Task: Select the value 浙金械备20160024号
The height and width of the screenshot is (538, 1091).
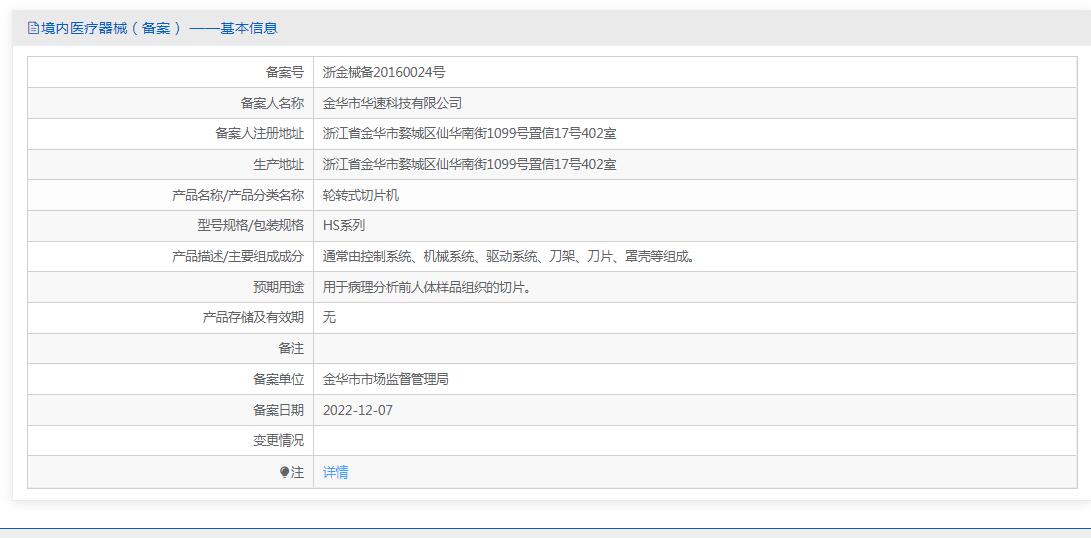Action: pyautogui.click(x=384, y=72)
